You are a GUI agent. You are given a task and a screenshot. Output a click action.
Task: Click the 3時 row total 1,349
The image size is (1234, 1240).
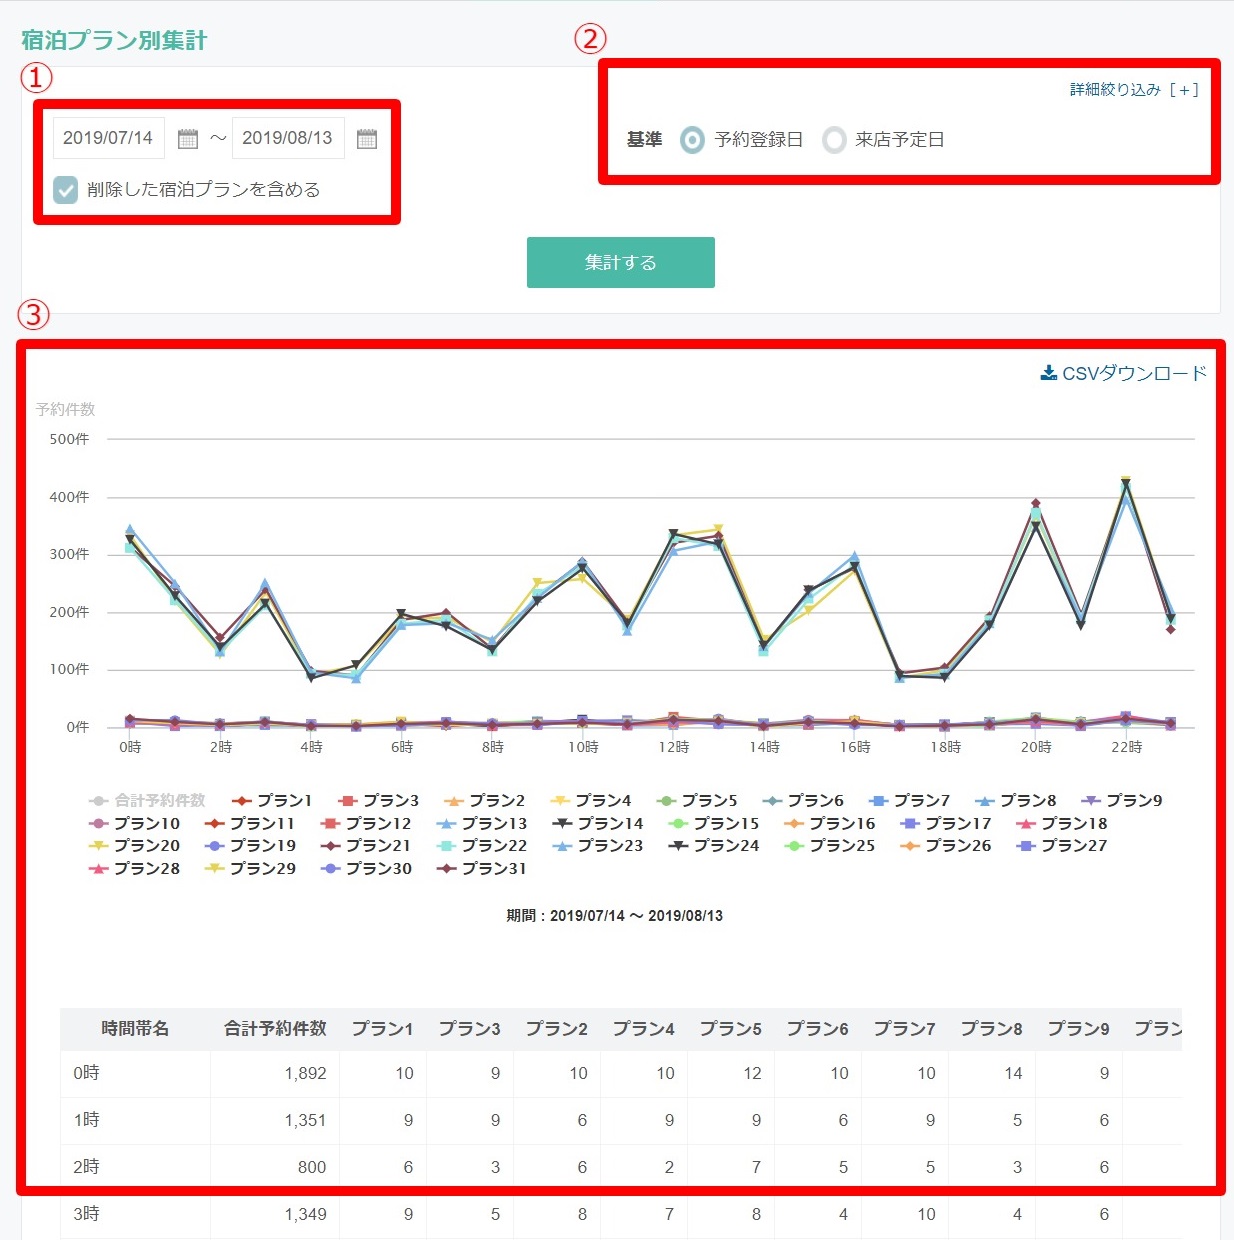pos(305,1214)
